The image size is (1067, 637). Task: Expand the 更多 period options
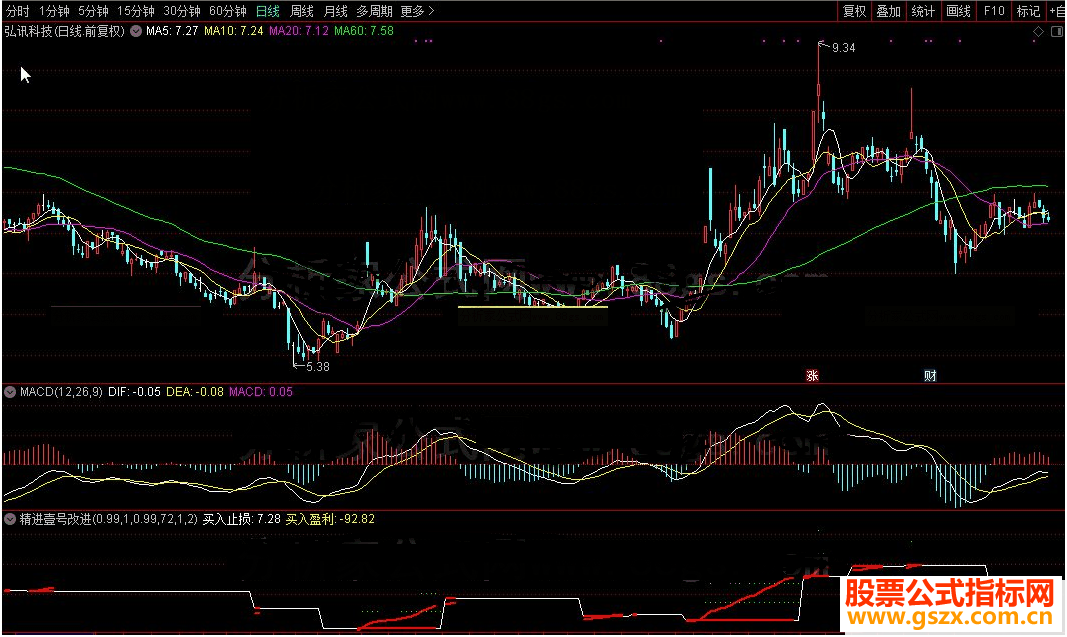click(417, 11)
